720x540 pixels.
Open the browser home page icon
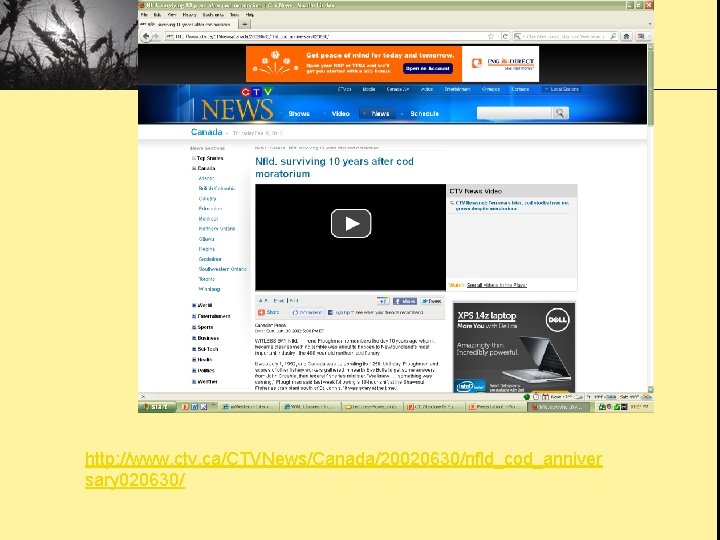pos(626,36)
